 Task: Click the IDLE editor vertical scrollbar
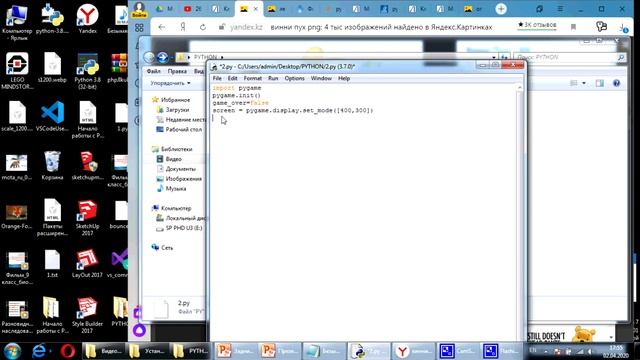pyautogui.click(x=520, y=212)
